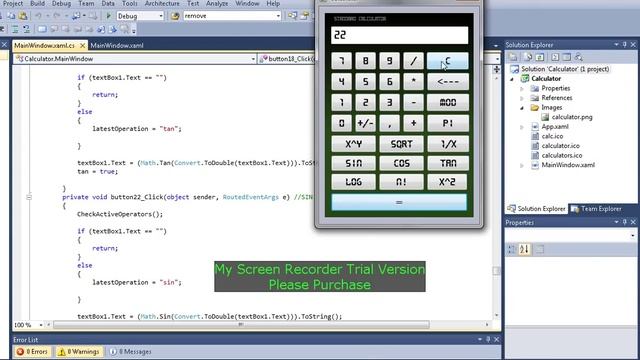Viewport: 640px width, 360px height.
Task: Expand the References node
Action: [x=522, y=98]
